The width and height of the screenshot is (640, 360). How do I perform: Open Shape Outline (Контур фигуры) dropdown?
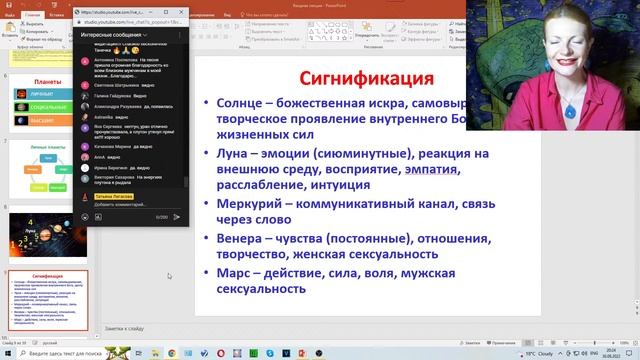(420, 31)
